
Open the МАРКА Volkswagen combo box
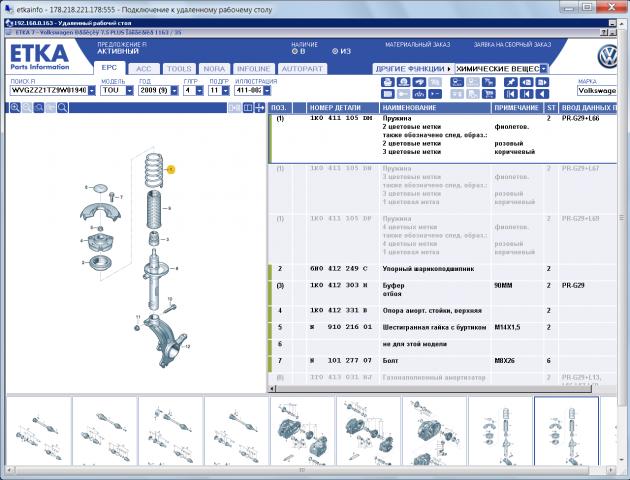point(596,91)
